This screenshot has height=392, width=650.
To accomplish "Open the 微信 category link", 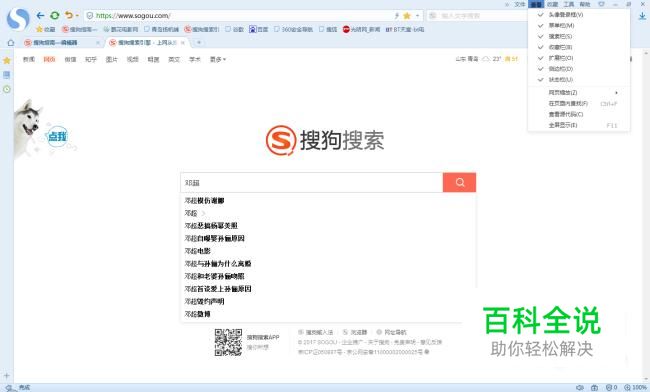I will 70,59.
